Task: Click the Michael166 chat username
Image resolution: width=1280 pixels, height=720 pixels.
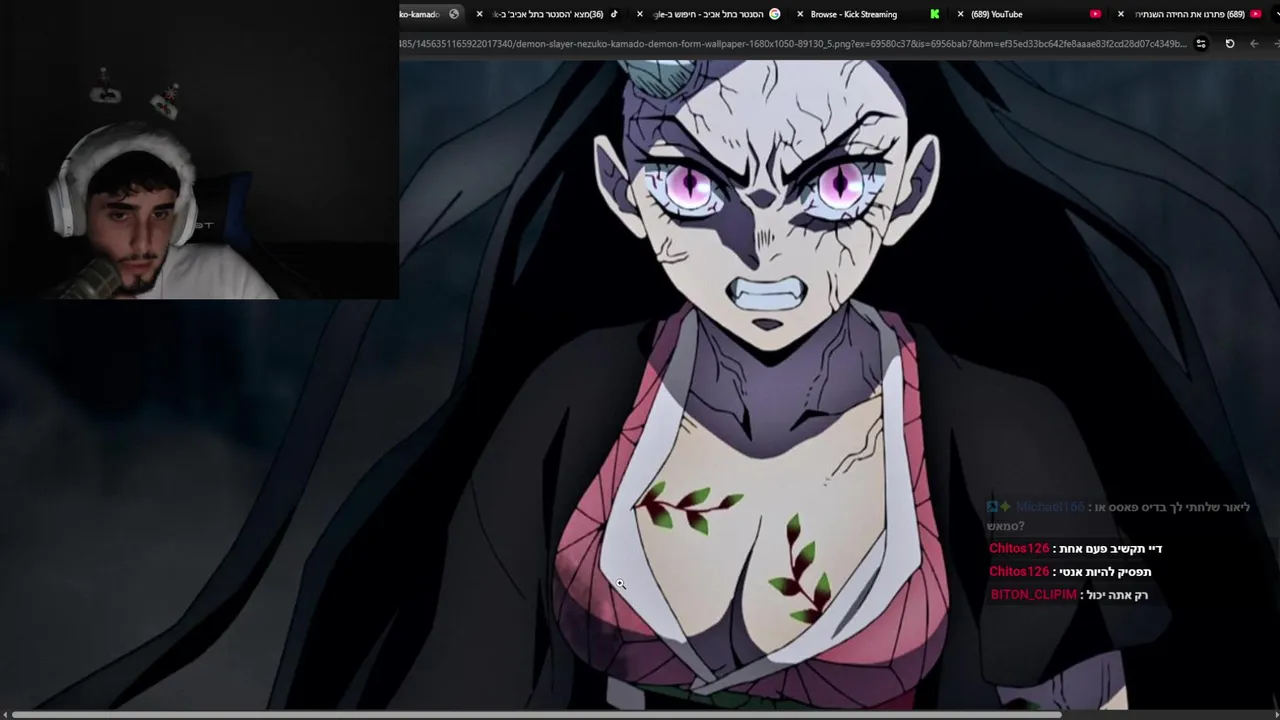Action: (1050, 508)
